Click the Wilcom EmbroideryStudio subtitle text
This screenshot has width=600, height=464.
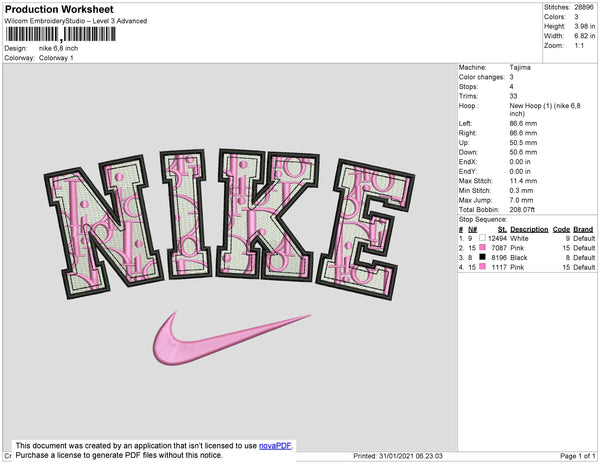(x=76, y=21)
